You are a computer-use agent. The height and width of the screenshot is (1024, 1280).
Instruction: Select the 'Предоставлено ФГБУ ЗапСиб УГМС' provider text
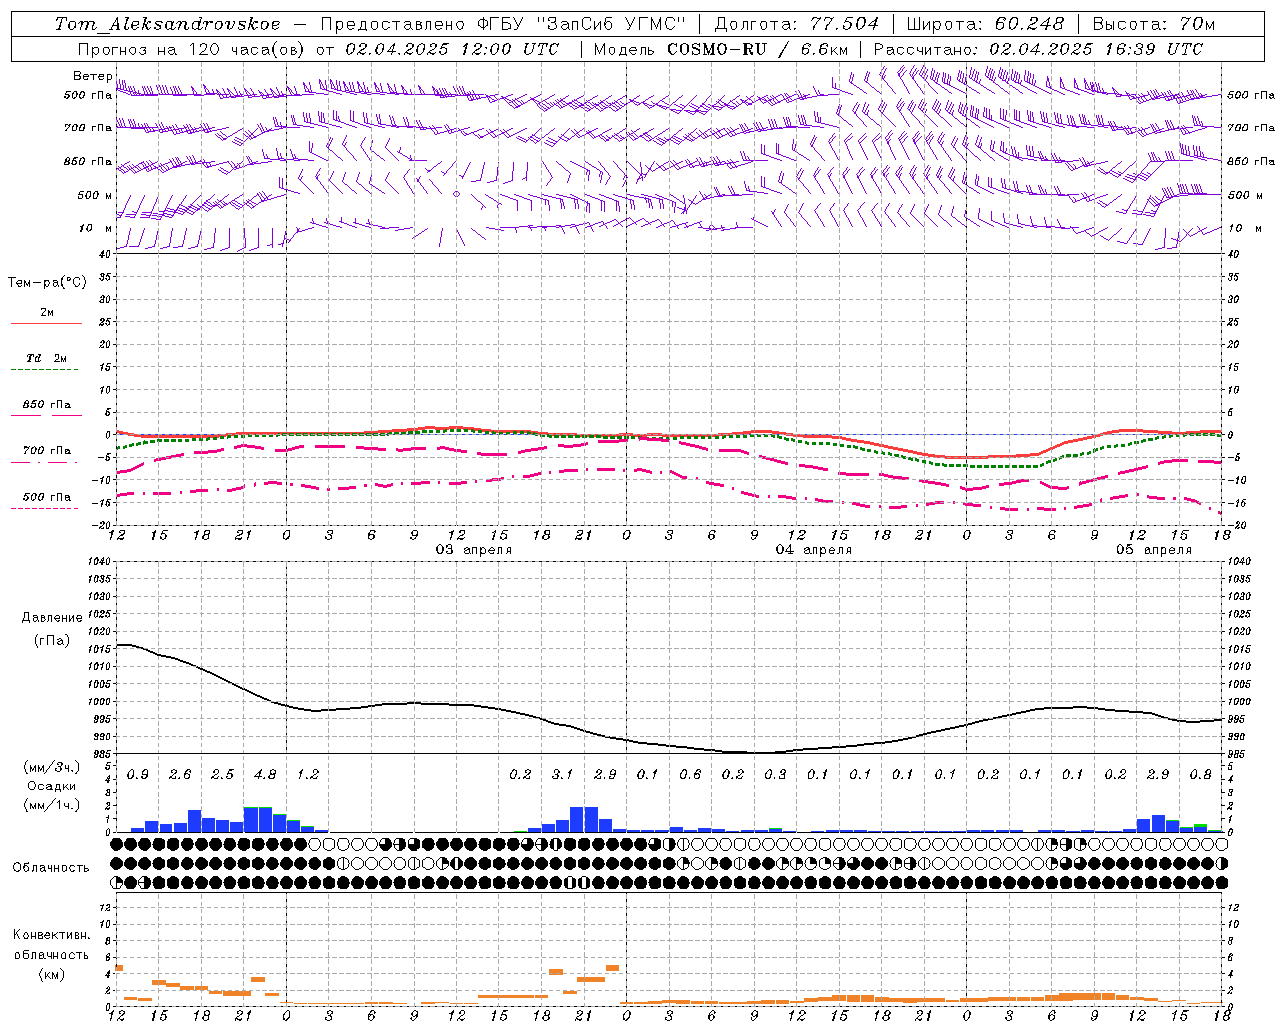503,24
